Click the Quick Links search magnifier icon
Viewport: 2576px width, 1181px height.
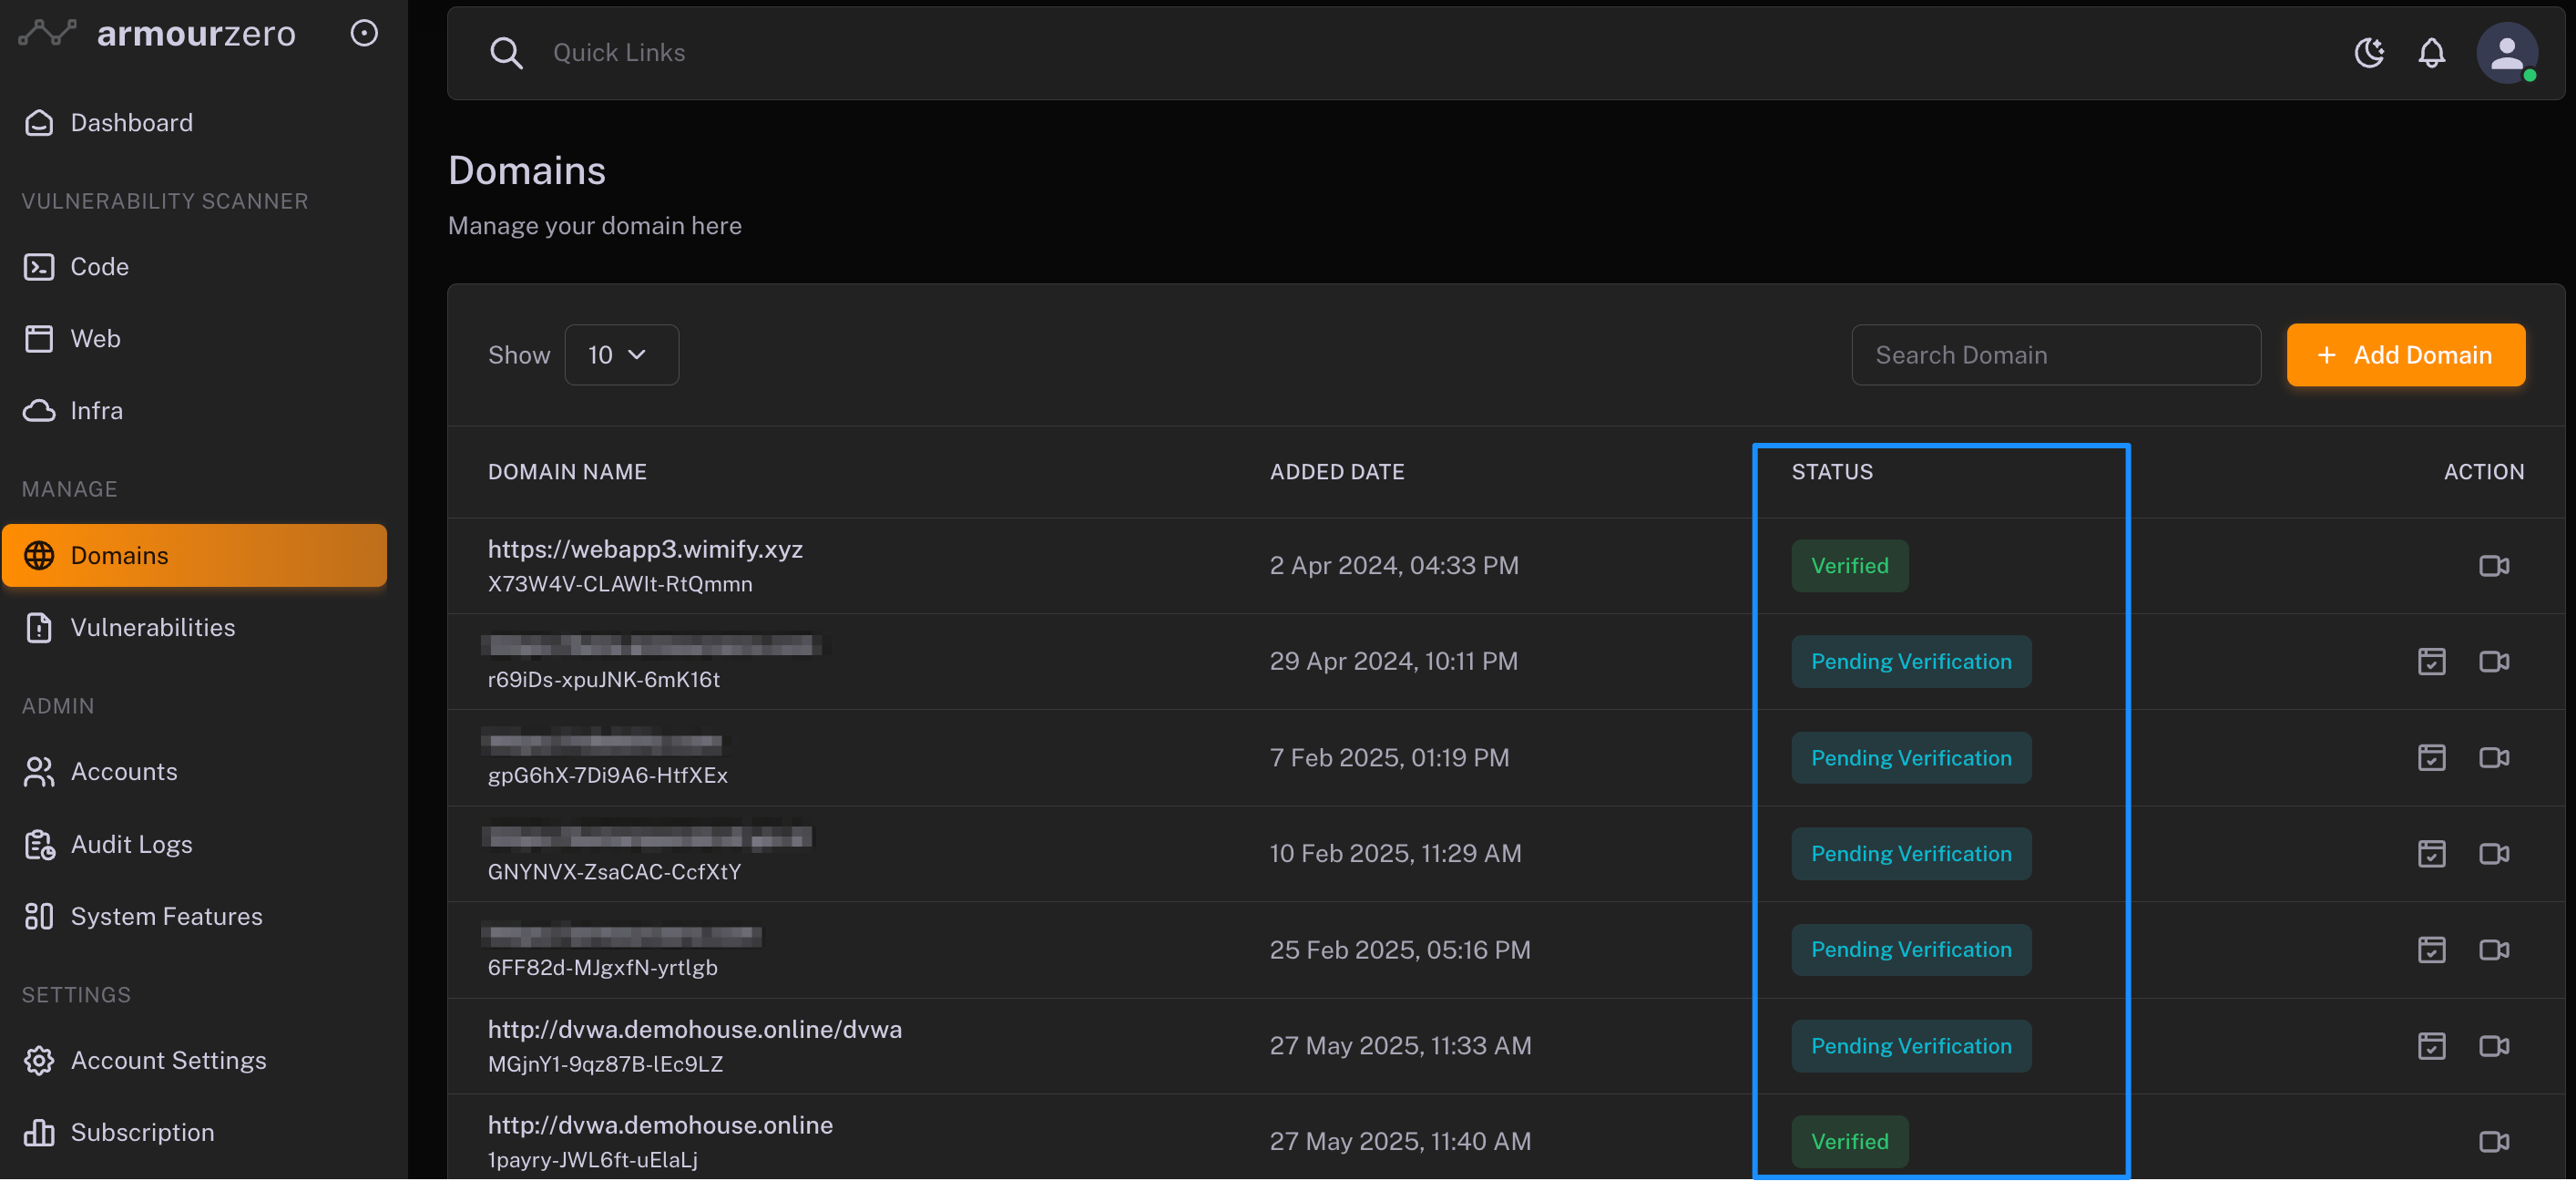[x=506, y=53]
